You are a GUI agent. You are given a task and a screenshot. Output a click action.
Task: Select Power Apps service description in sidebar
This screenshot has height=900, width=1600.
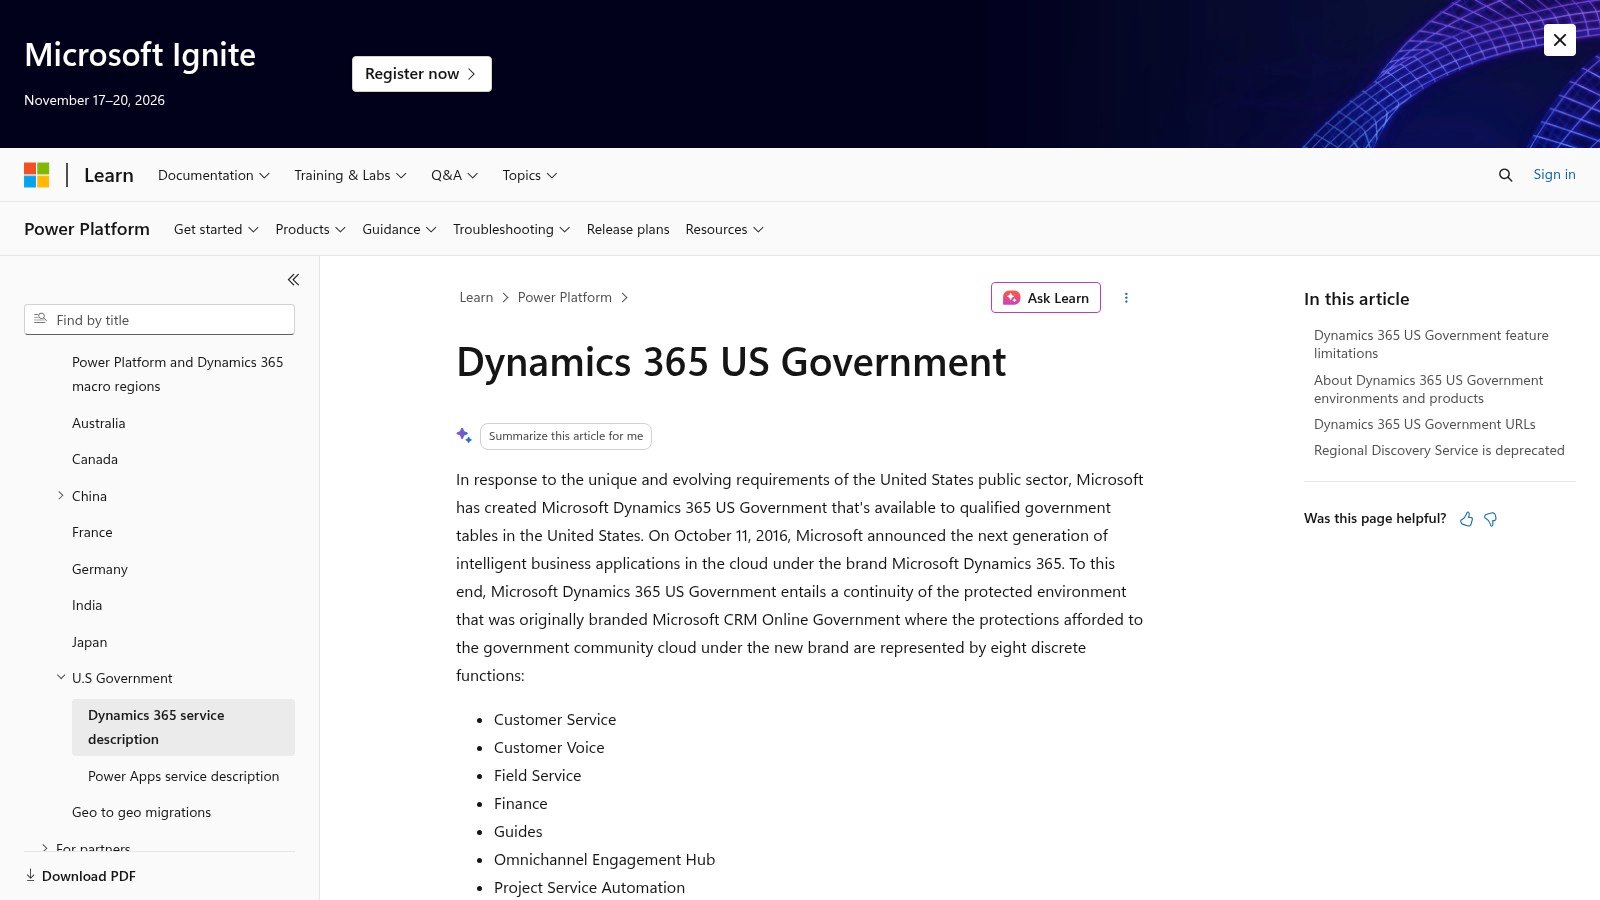[183, 776]
